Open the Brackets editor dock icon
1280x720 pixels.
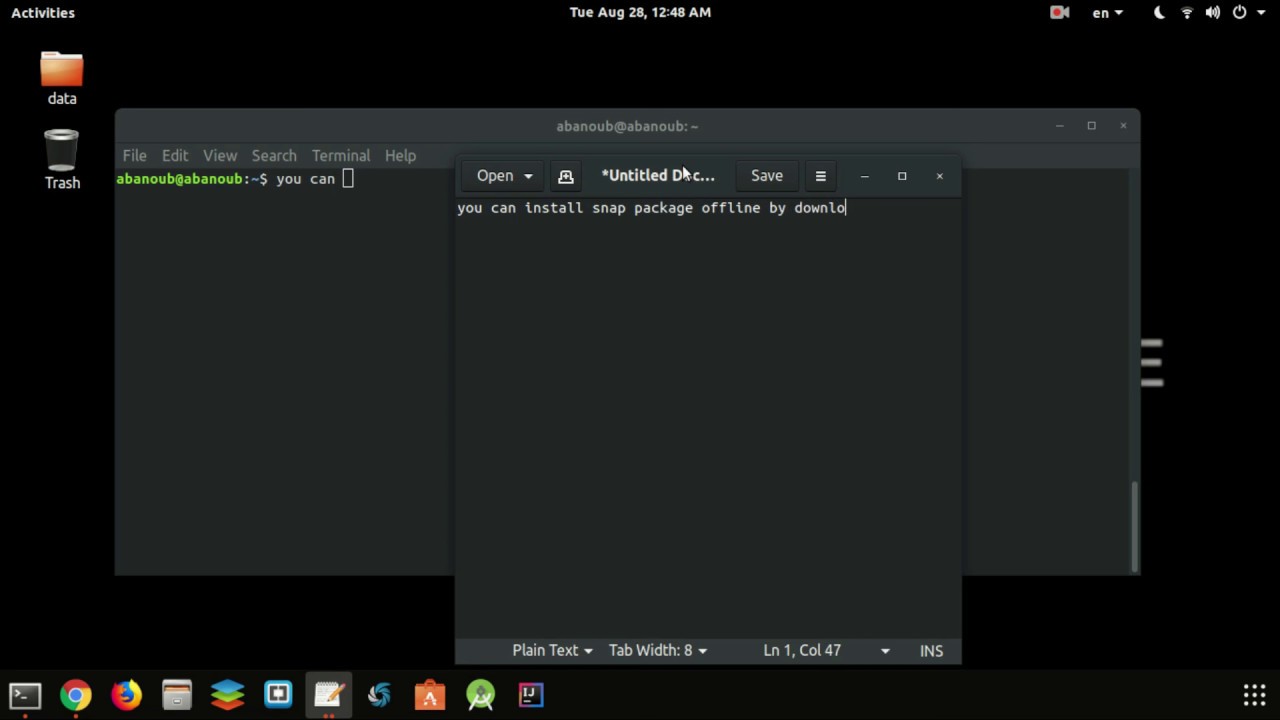point(278,695)
